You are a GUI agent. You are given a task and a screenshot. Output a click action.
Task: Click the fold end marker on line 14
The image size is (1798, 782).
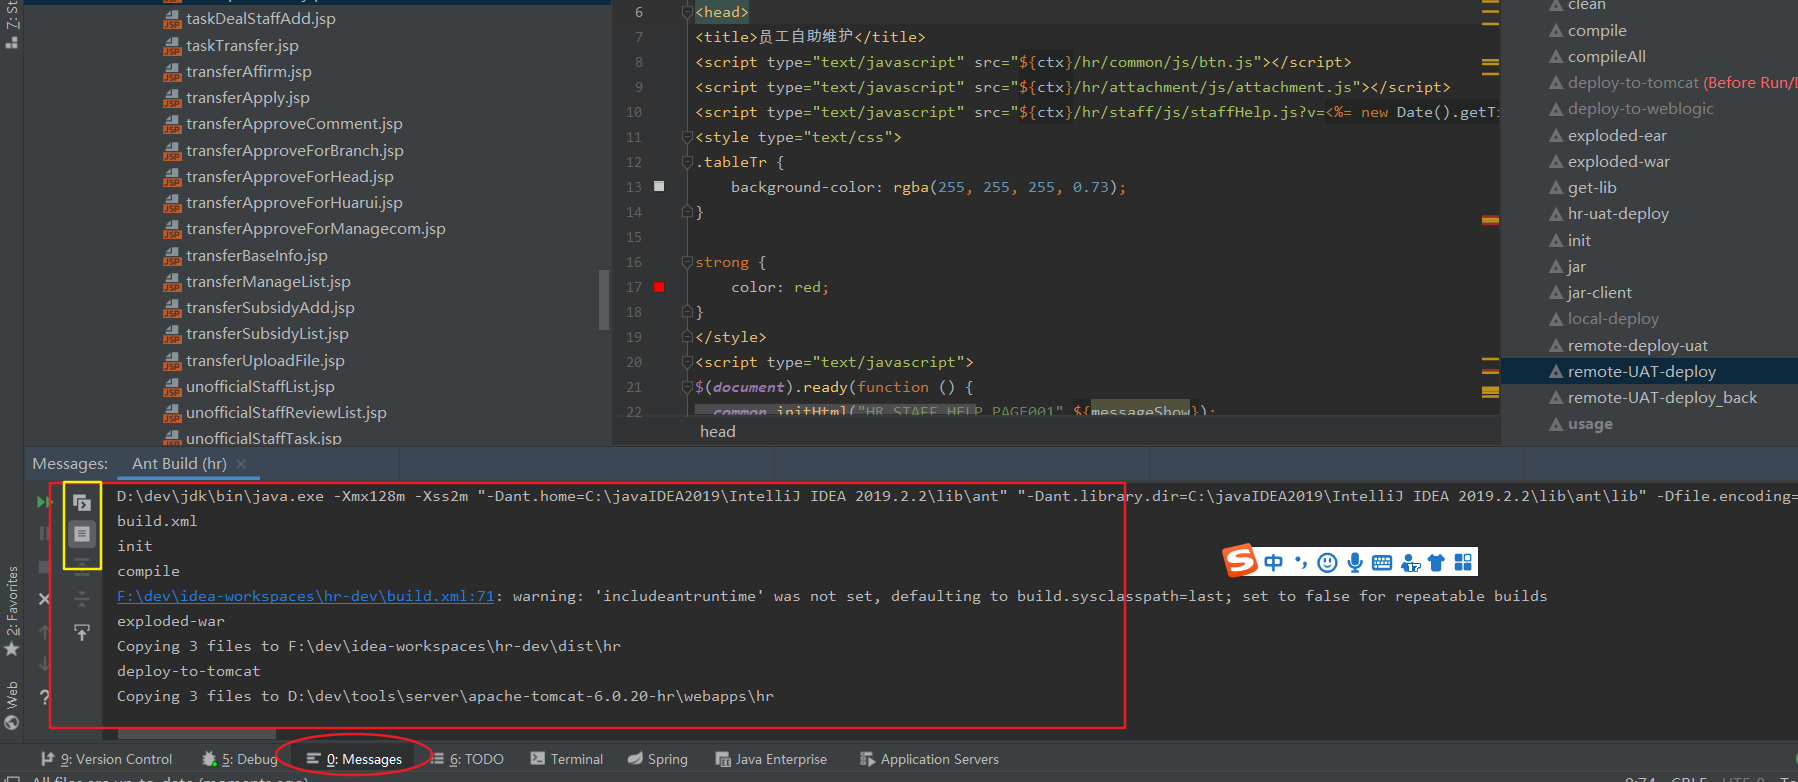[x=687, y=212]
